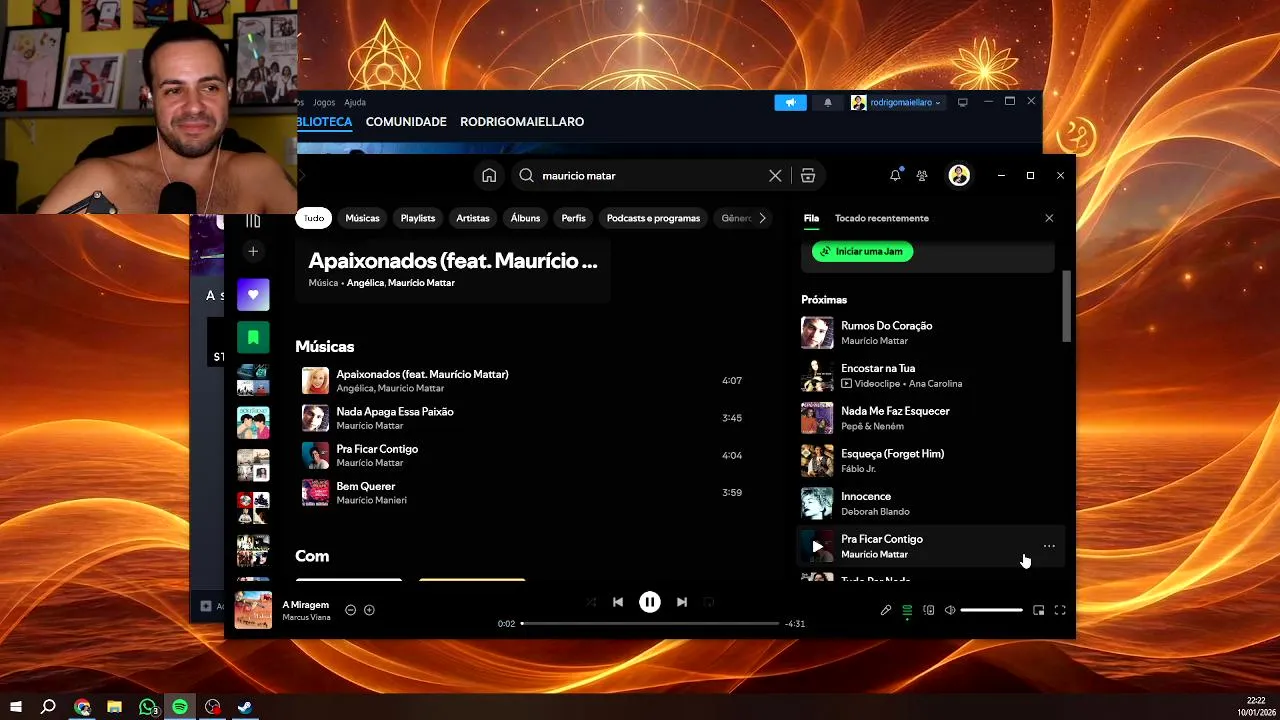1280x720 pixels.
Task: Filter results by Podcasts e programas
Action: tap(653, 218)
